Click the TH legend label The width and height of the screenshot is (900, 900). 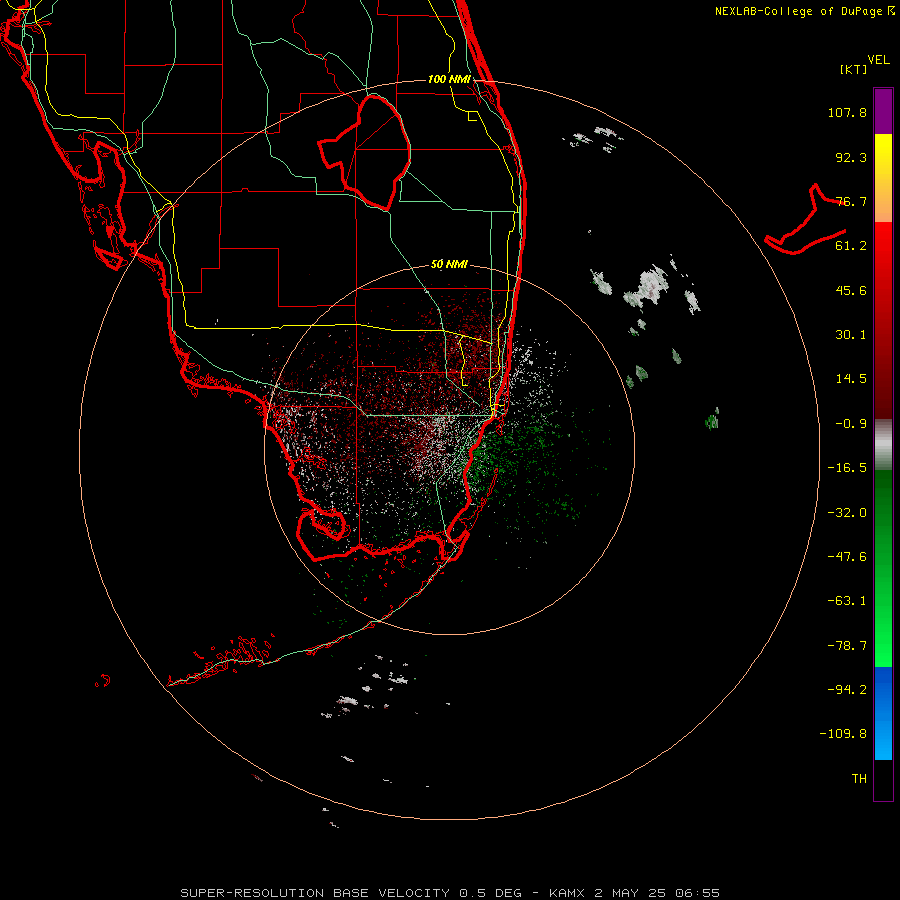859,779
